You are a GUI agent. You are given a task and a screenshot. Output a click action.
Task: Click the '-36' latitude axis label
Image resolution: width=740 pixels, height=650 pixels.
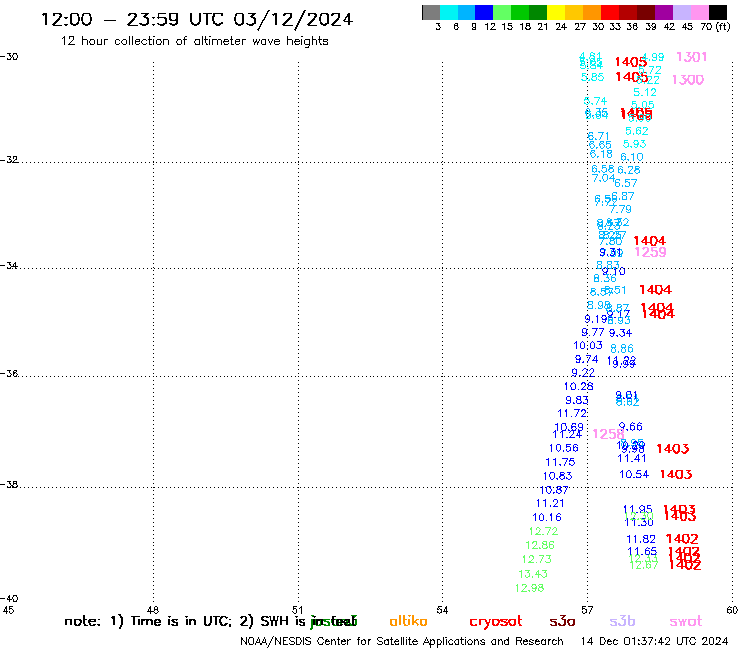coord(9,373)
